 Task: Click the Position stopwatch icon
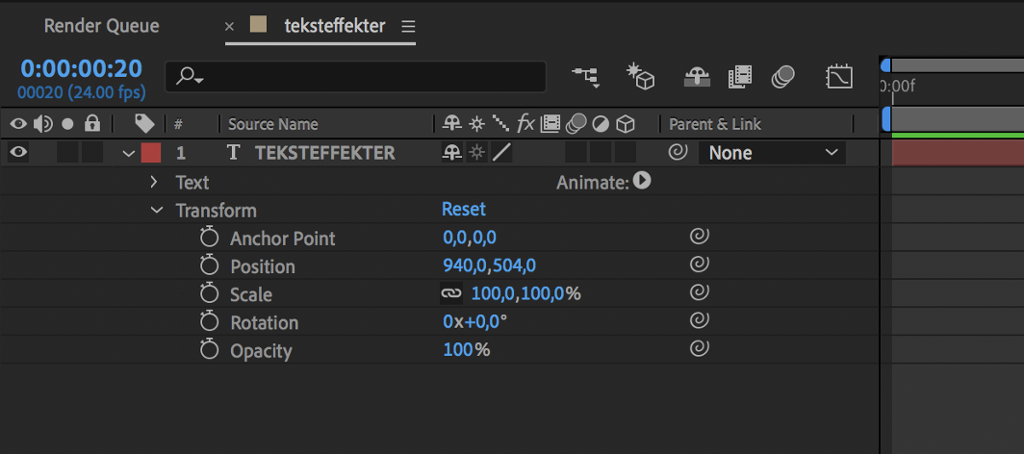(209, 266)
